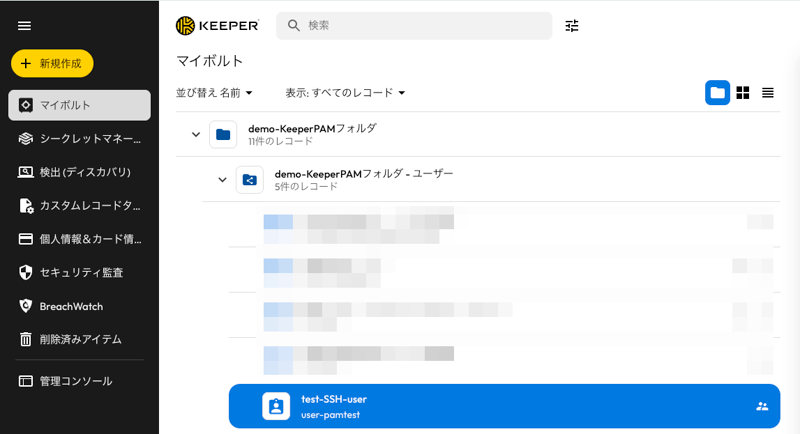The image size is (800, 434).
Task: Open セキュリティ監査 from the sidebar
Action: (x=80, y=272)
